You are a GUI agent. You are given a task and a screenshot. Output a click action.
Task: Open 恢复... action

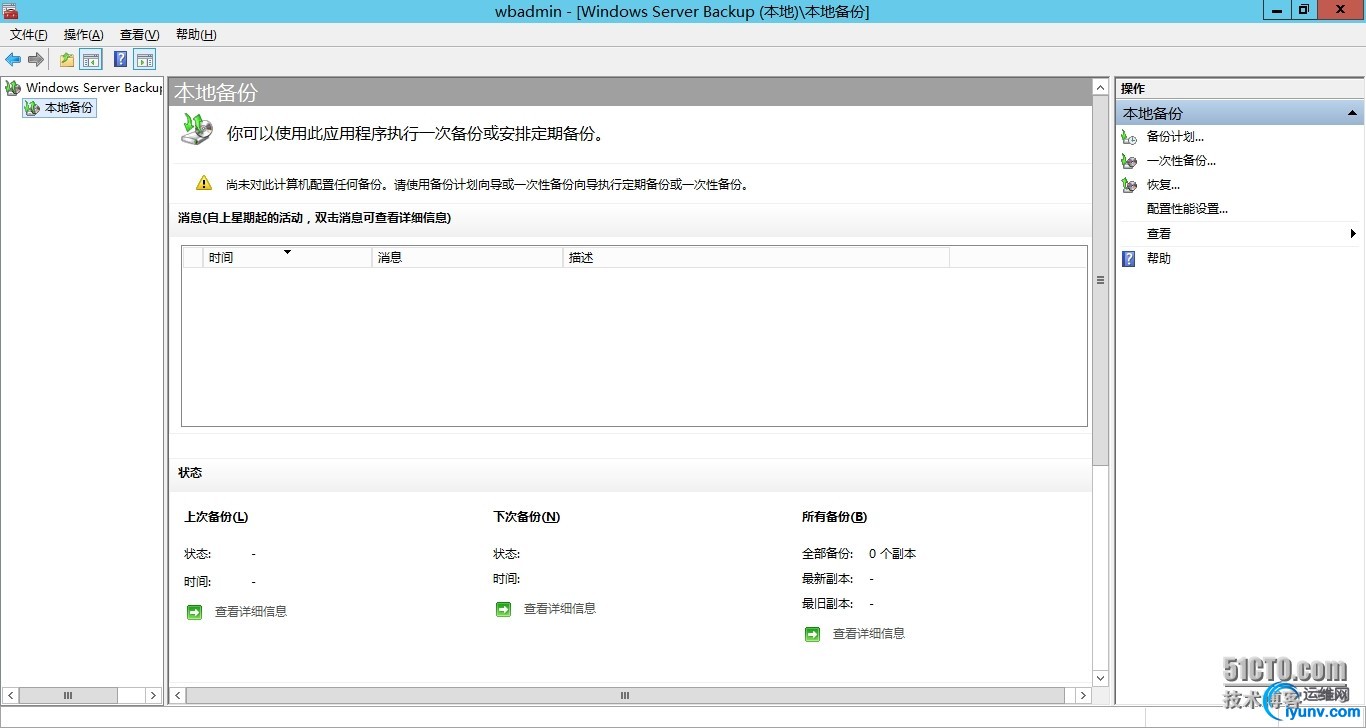pyautogui.click(x=1163, y=185)
